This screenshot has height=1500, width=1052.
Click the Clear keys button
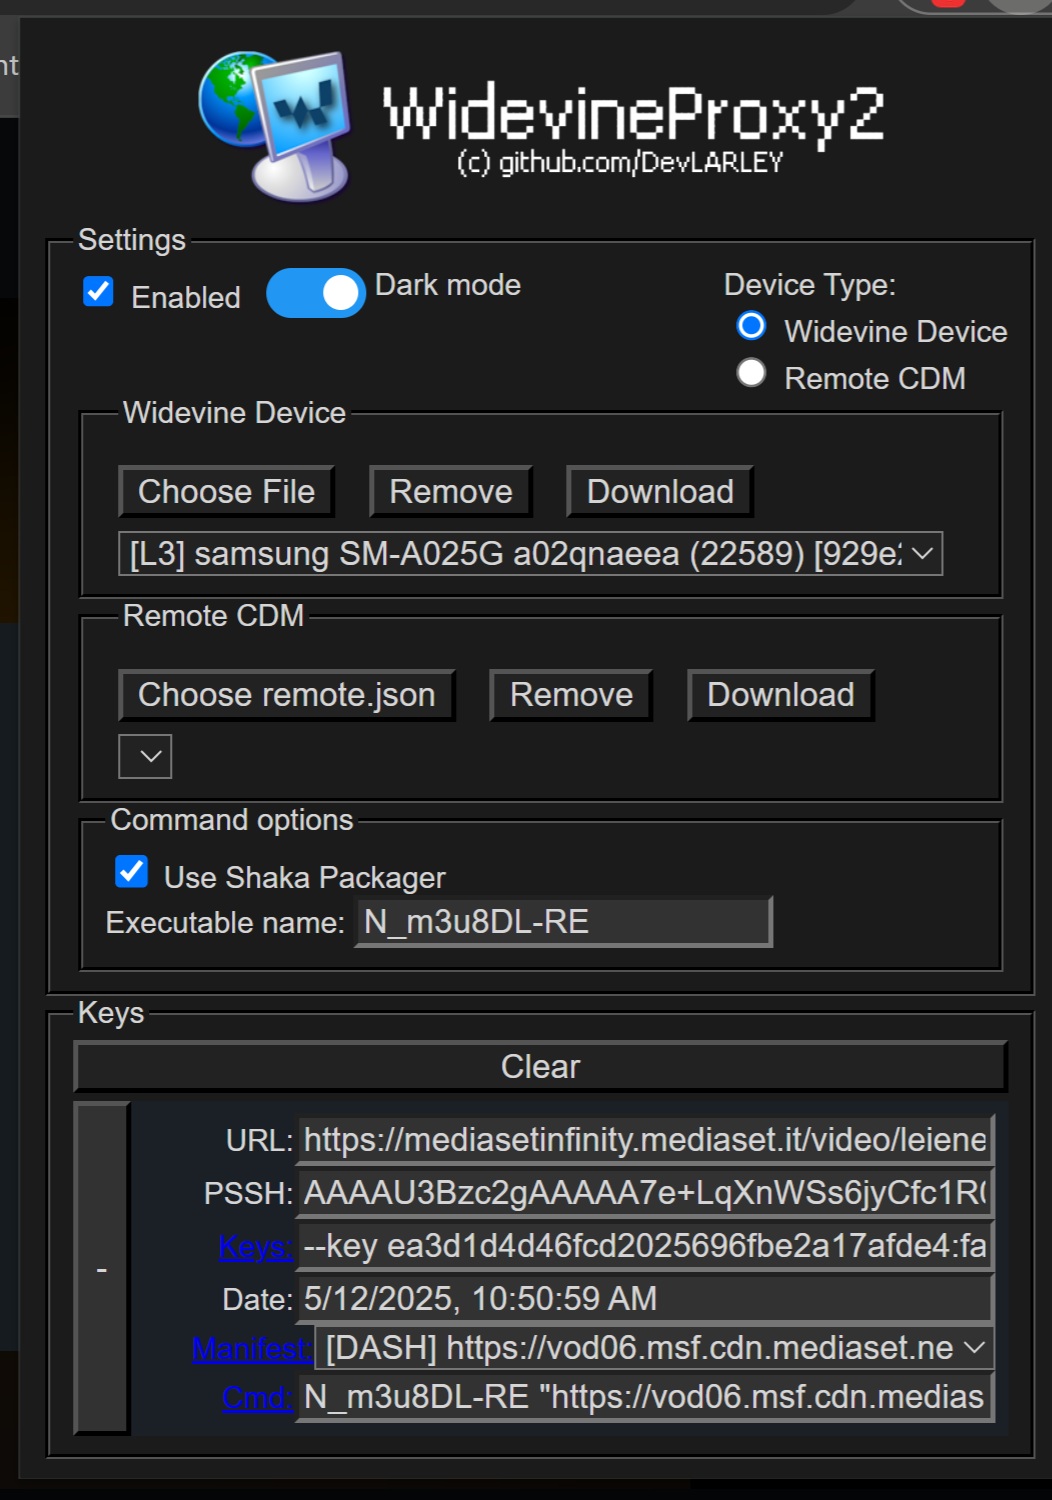(540, 1066)
